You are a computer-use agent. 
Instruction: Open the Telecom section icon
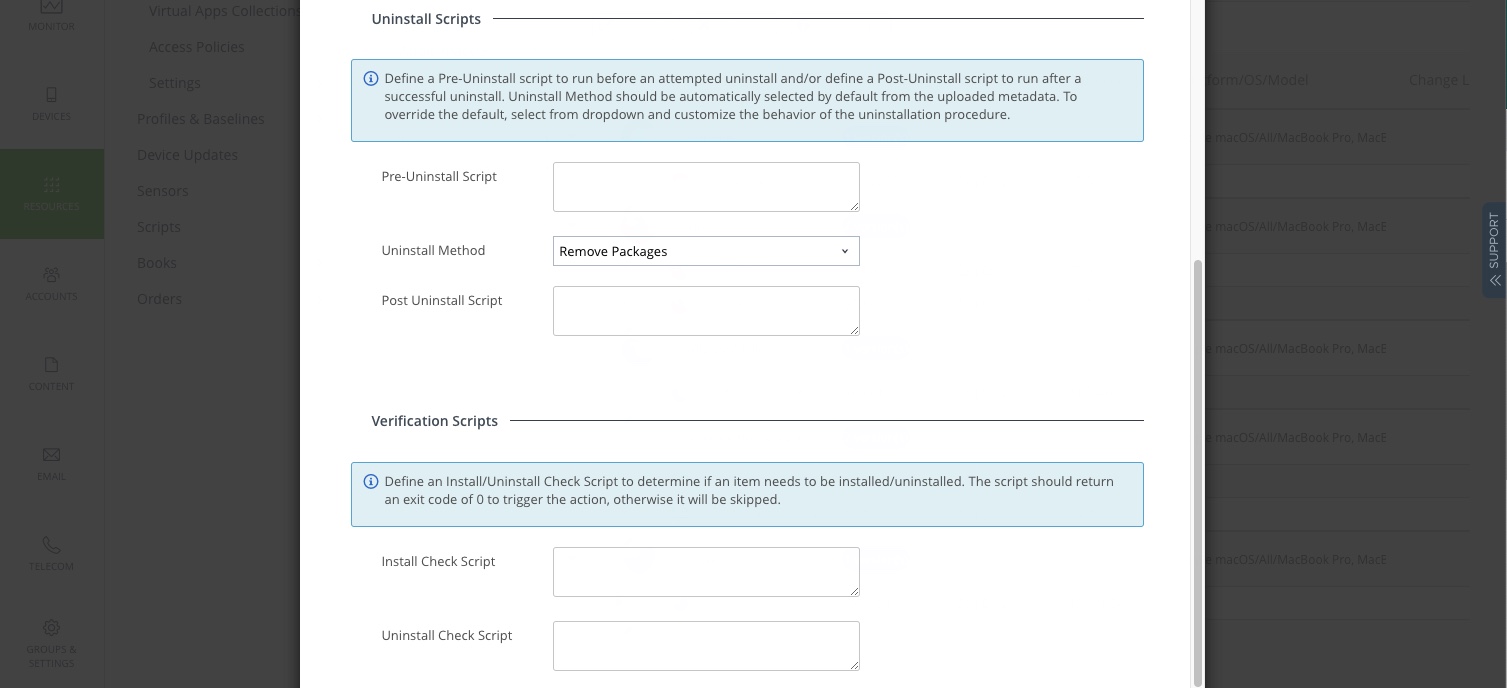point(51,545)
